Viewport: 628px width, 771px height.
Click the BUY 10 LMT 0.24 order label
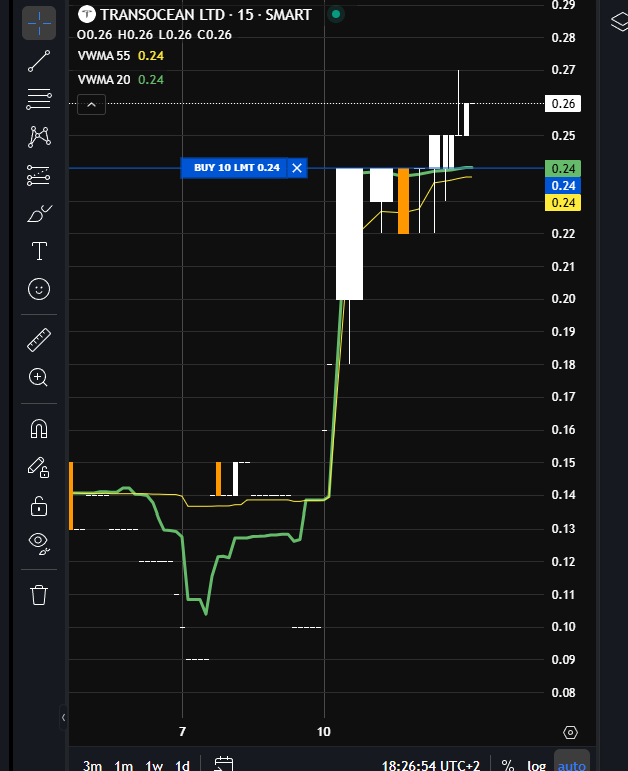235,168
